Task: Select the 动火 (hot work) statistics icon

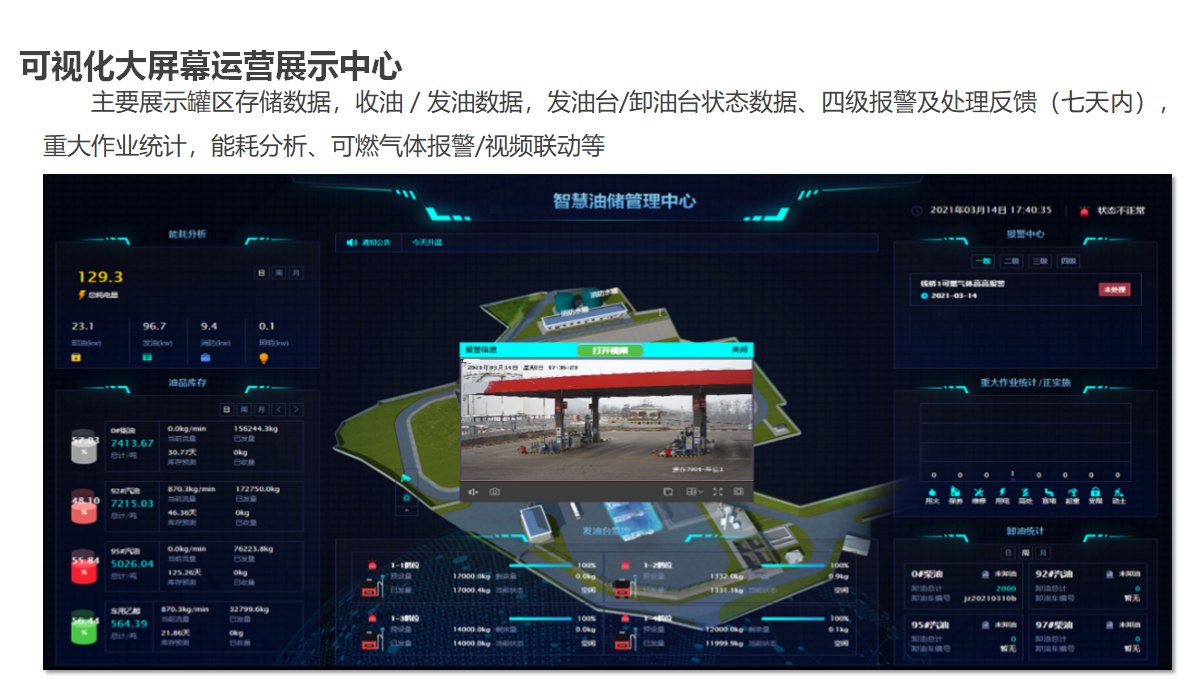Action: click(x=932, y=493)
